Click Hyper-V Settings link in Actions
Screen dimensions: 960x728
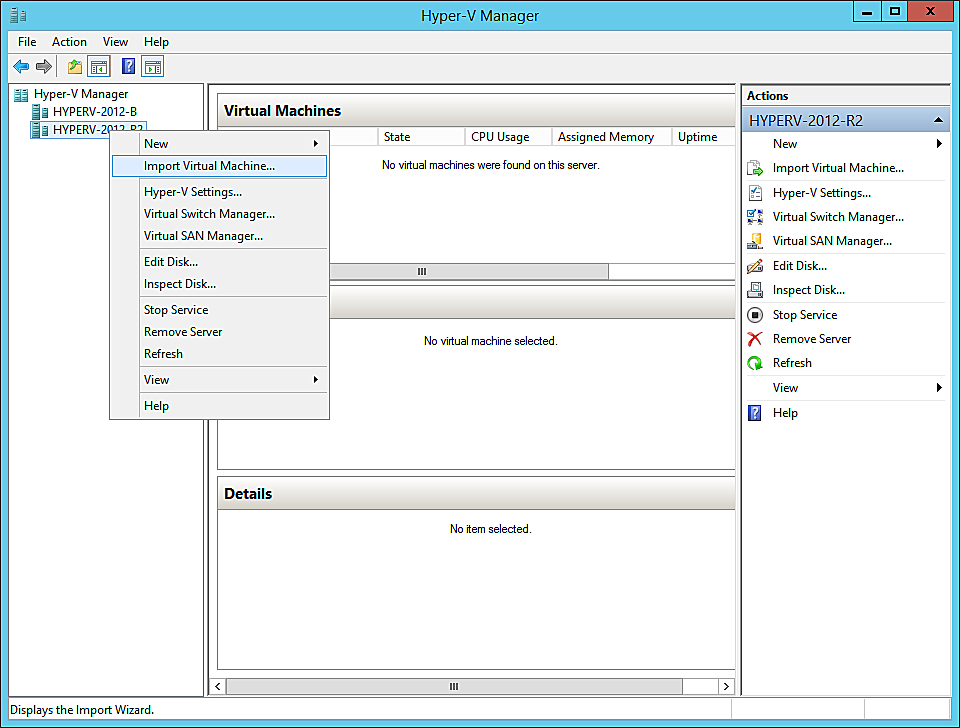tap(822, 193)
